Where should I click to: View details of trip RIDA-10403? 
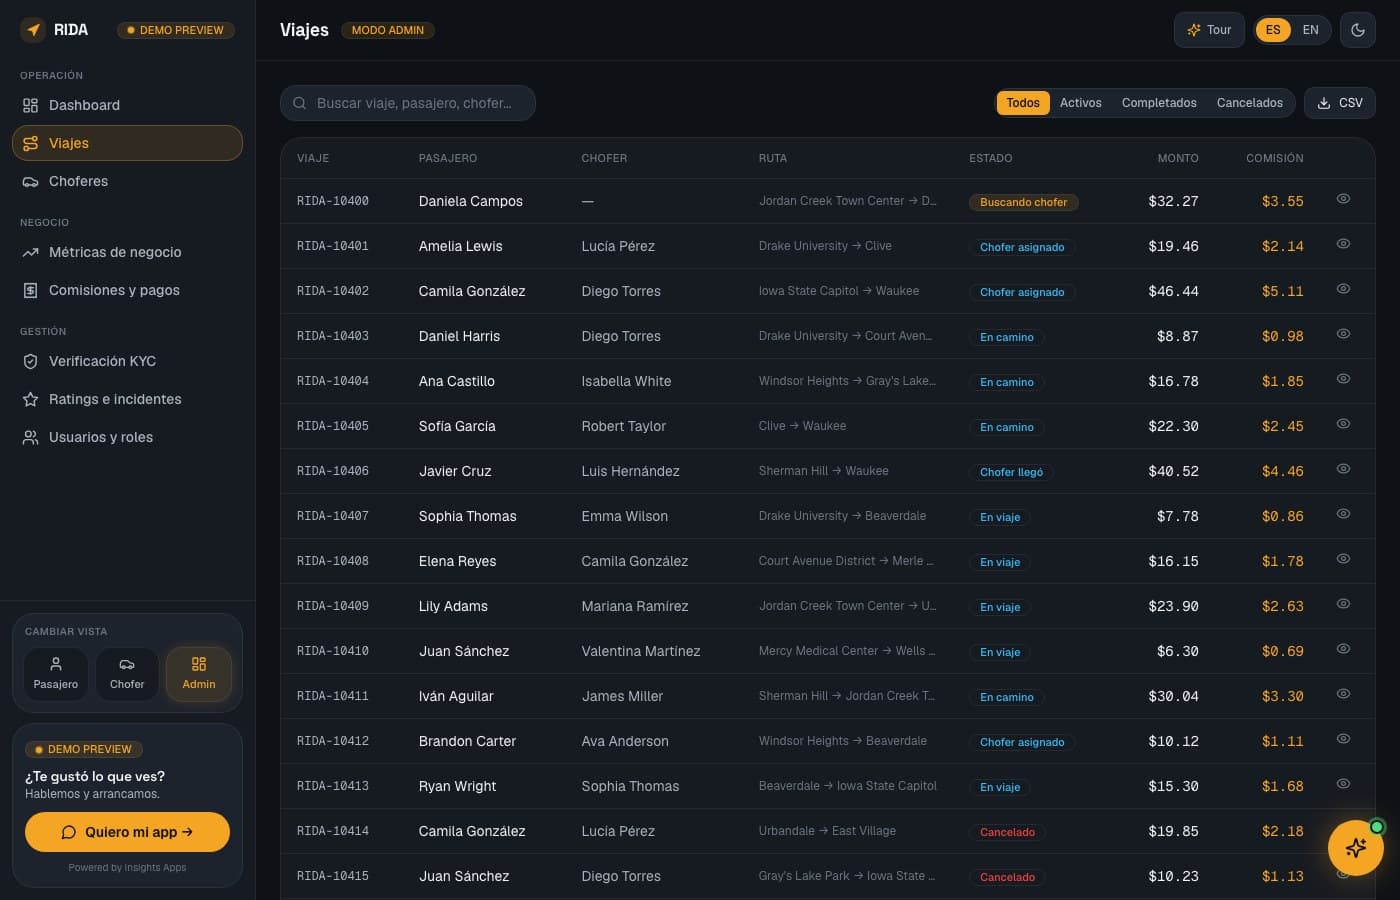pos(1343,334)
